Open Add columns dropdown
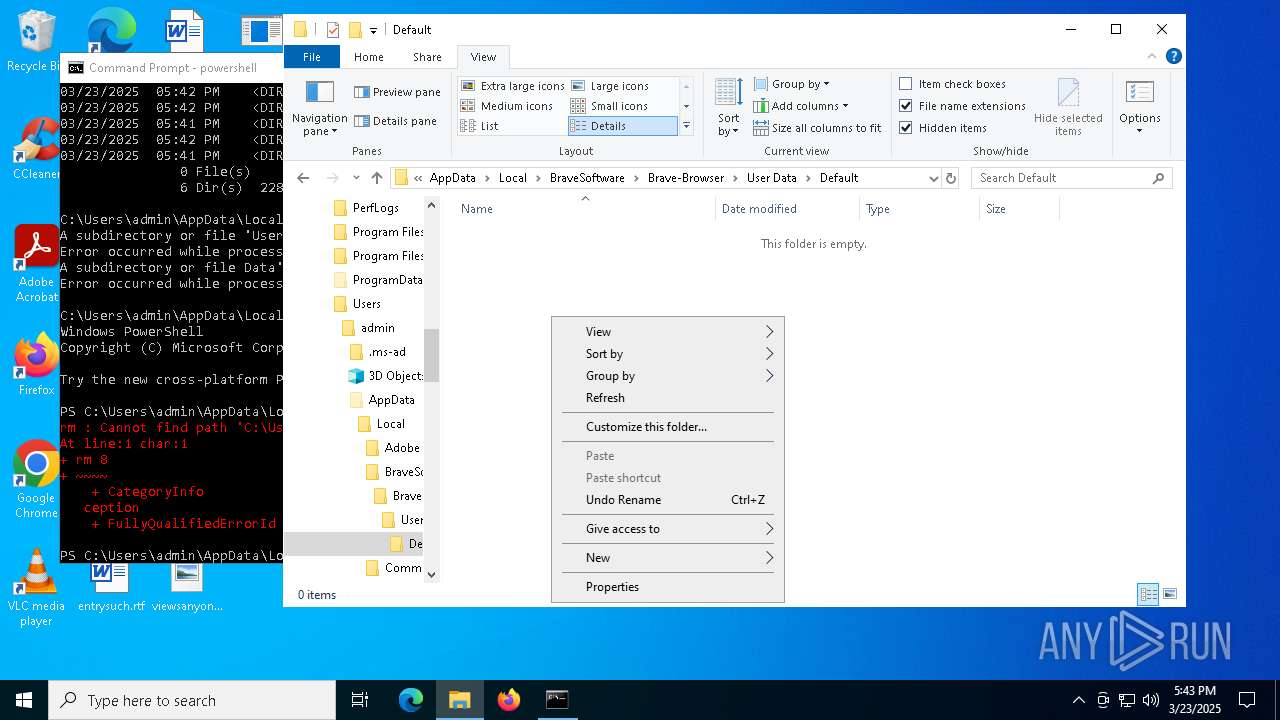 (x=800, y=106)
